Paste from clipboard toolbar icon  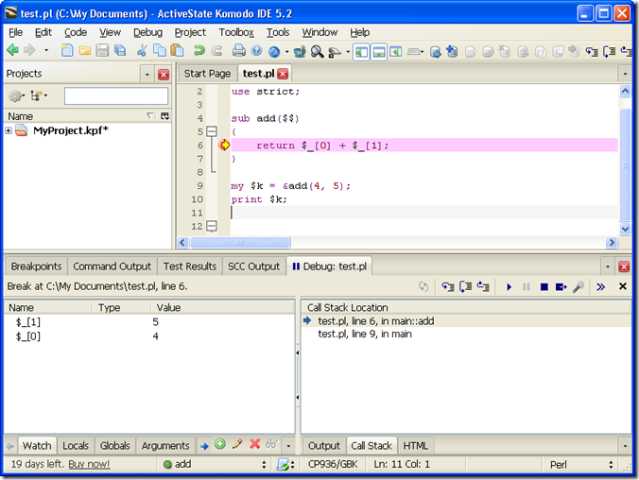click(177, 51)
